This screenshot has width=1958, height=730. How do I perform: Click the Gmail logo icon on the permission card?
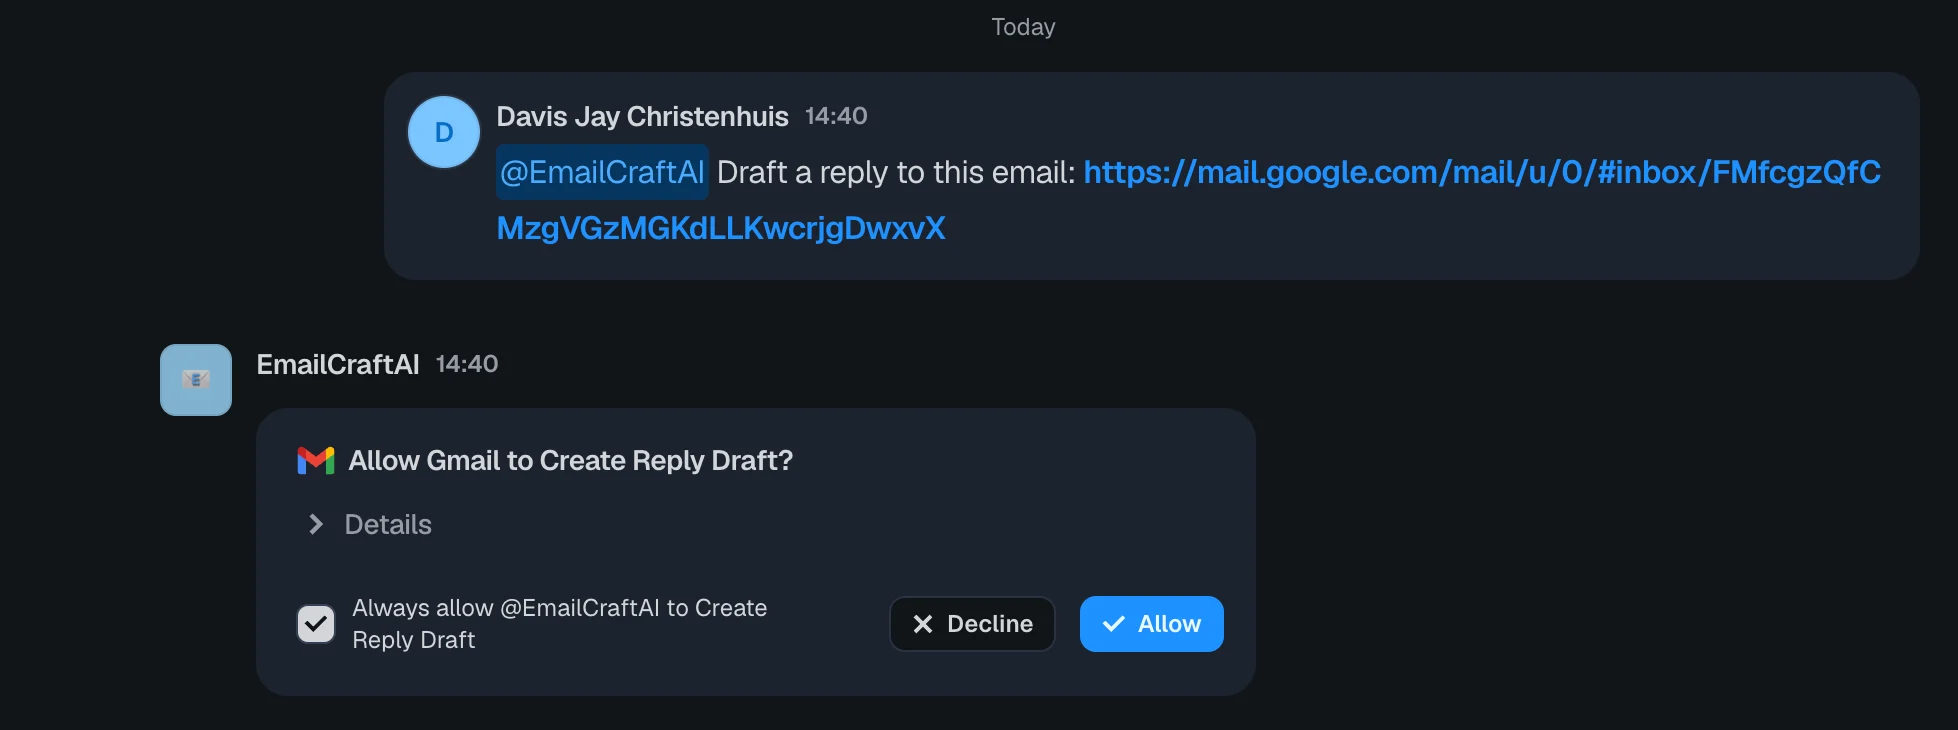pyautogui.click(x=315, y=461)
